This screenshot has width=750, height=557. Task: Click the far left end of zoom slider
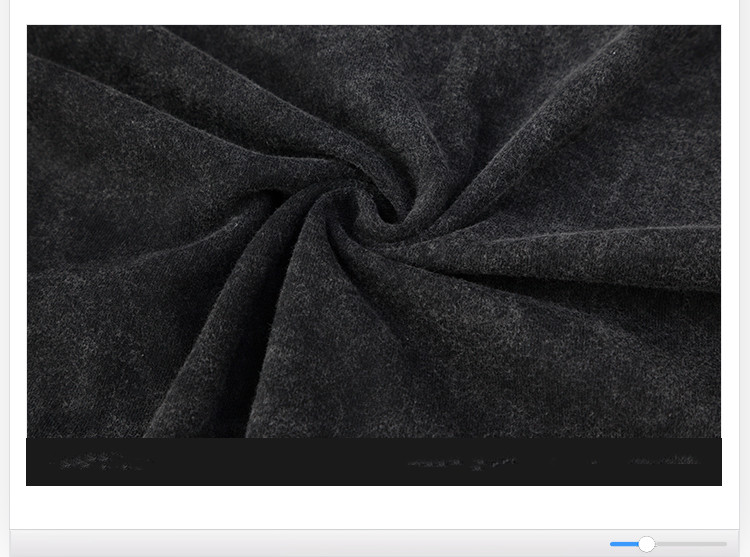612,544
